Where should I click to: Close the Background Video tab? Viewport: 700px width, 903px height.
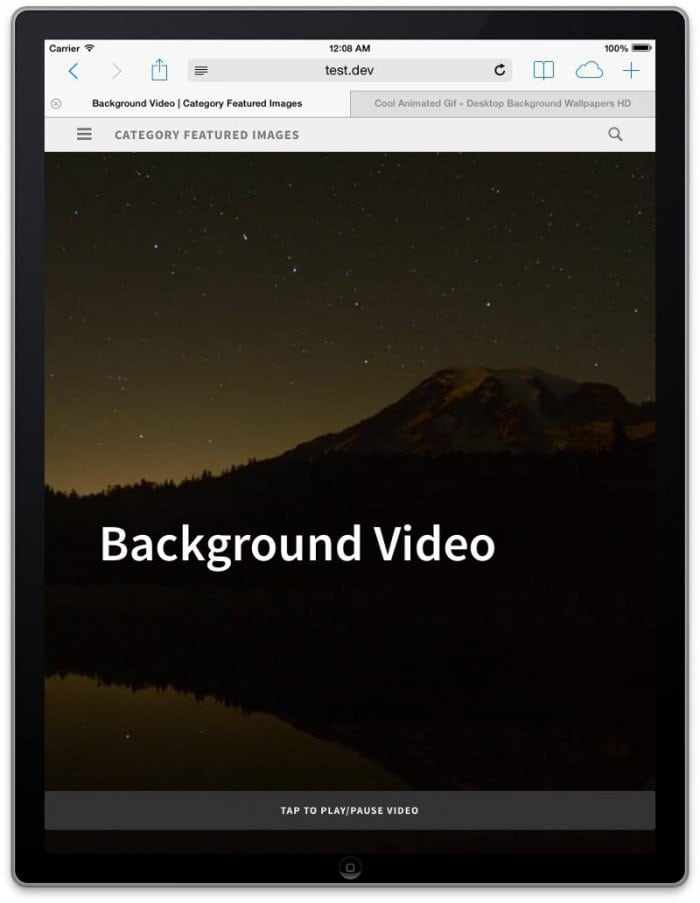(56, 104)
